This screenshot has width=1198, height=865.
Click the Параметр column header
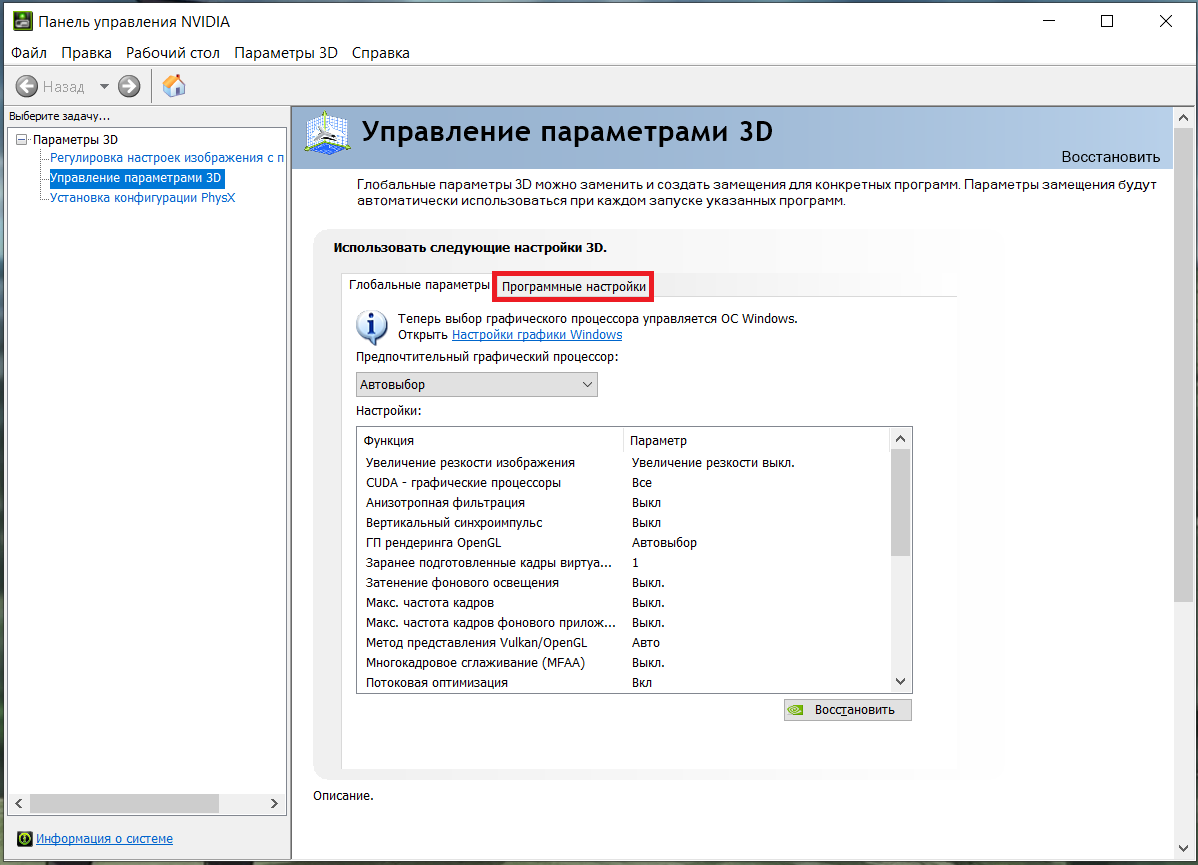pyautogui.click(x=757, y=441)
